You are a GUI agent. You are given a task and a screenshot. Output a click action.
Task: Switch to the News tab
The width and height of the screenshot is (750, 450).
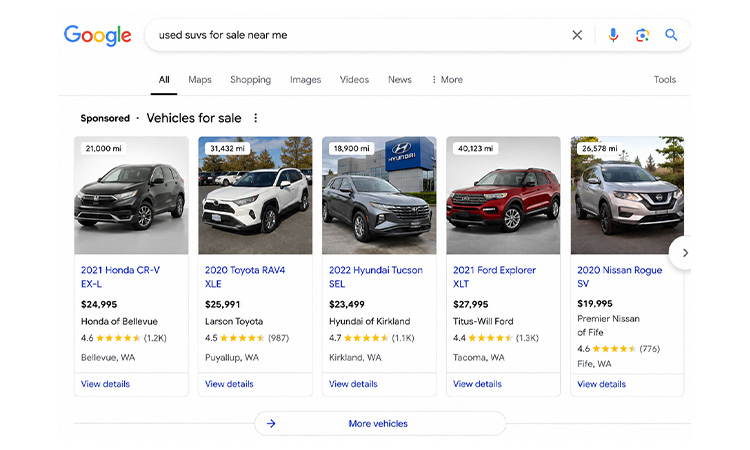[400, 79]
